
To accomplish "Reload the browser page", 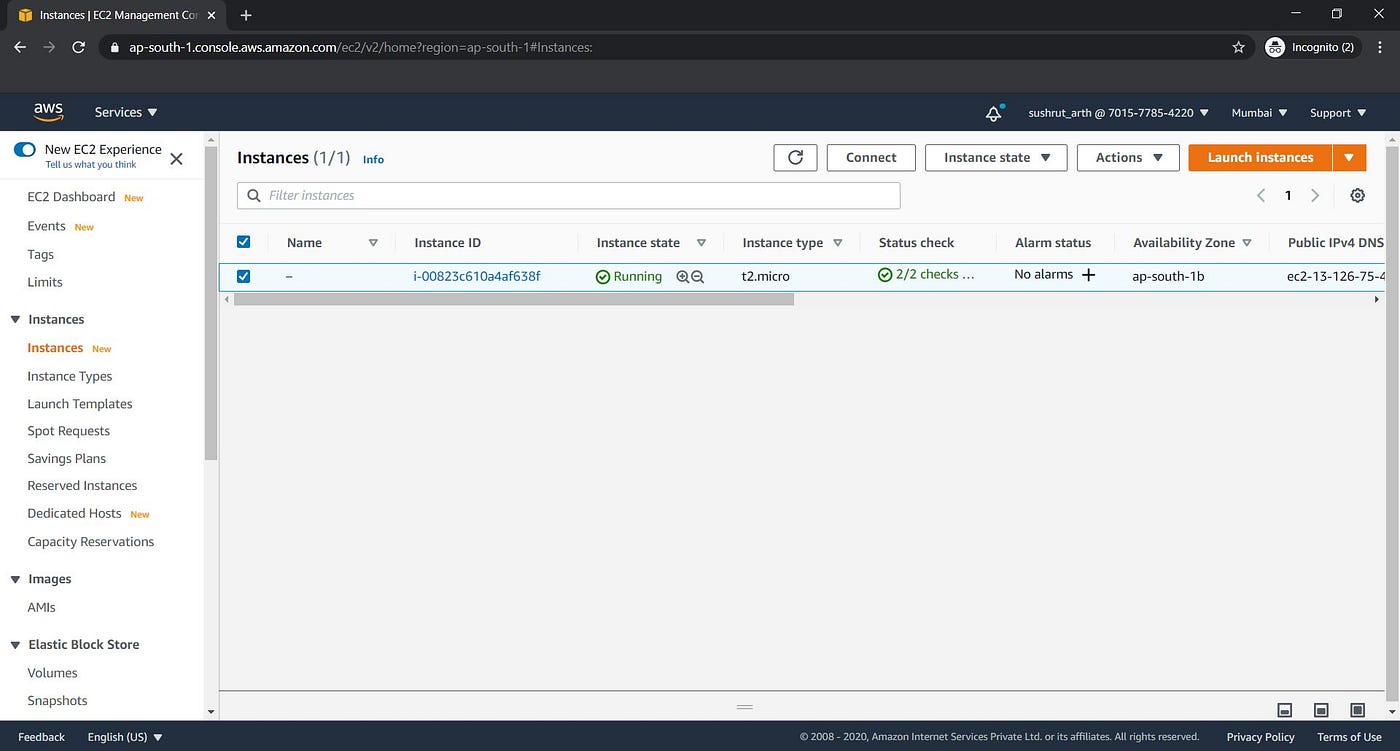I will click(78, 47).
